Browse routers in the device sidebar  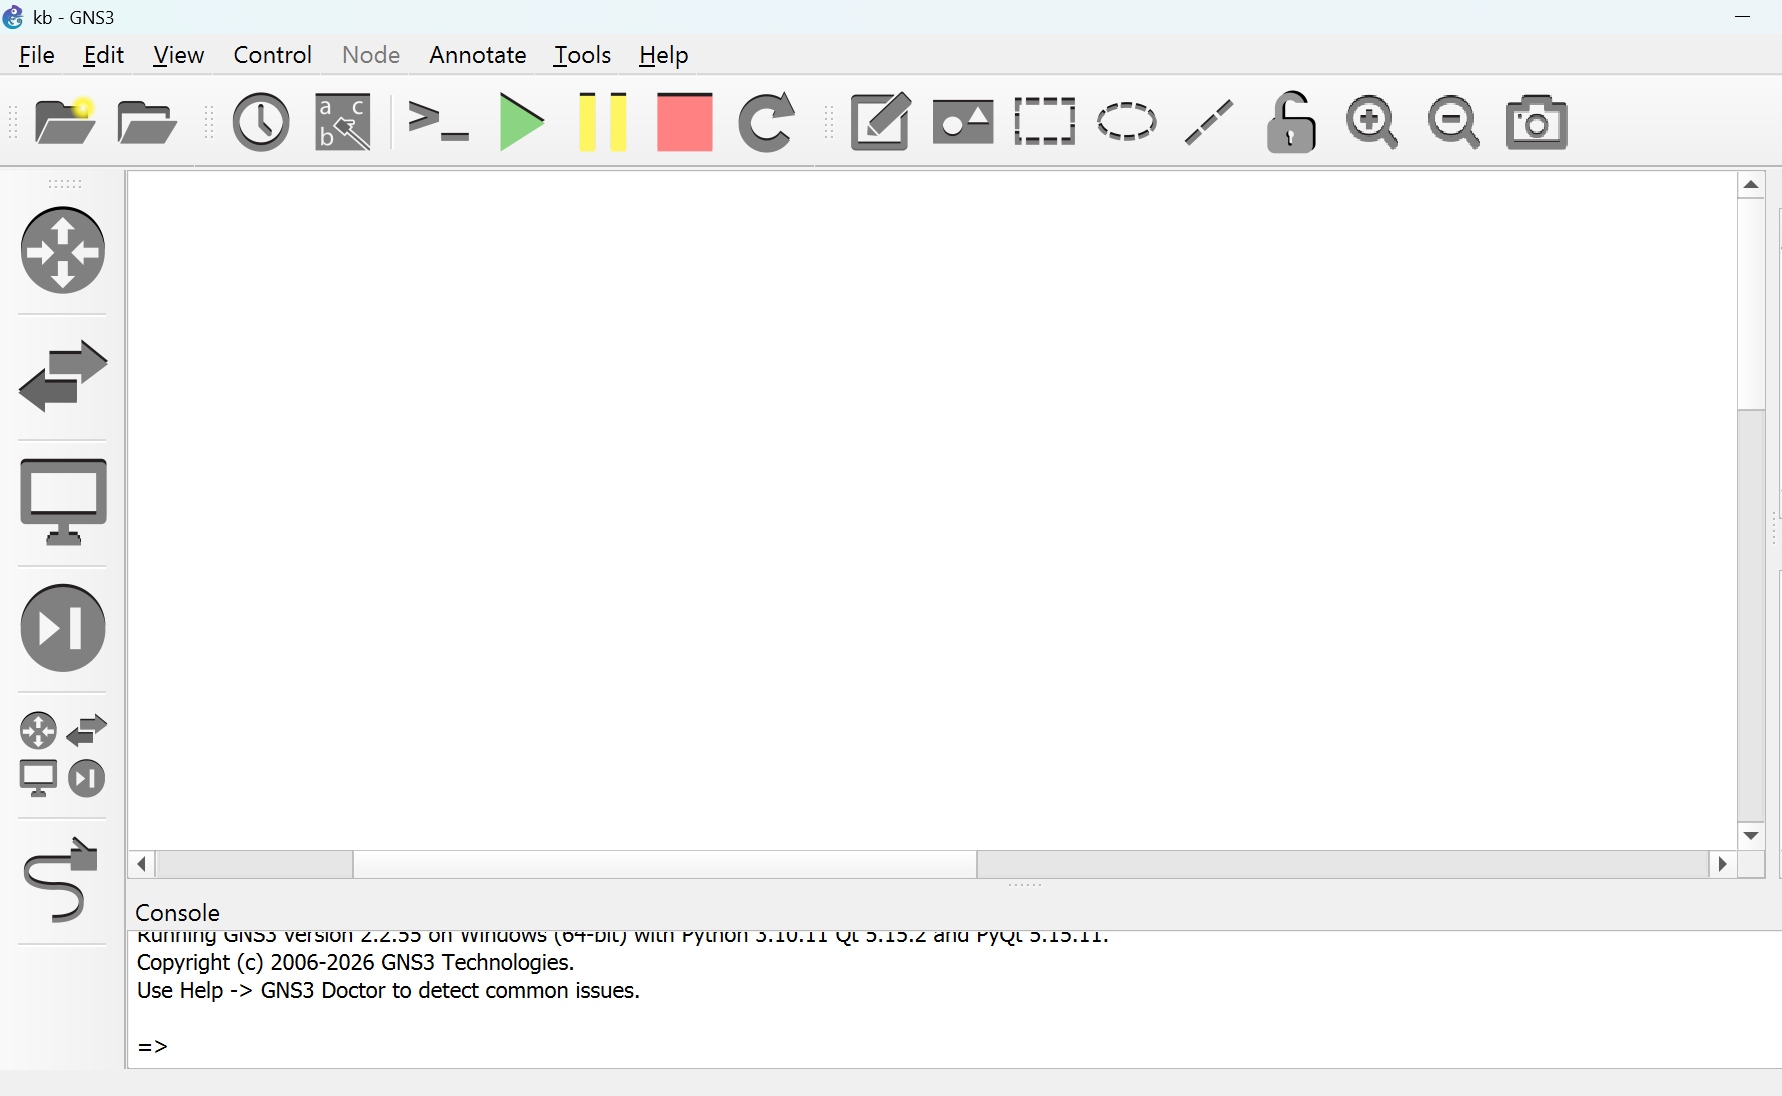pos(63,250)
